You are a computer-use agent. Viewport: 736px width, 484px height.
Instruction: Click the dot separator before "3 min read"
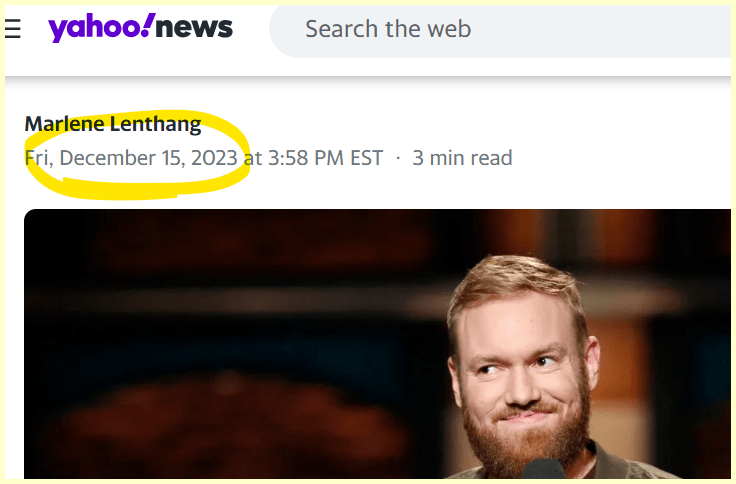[398, 159]
